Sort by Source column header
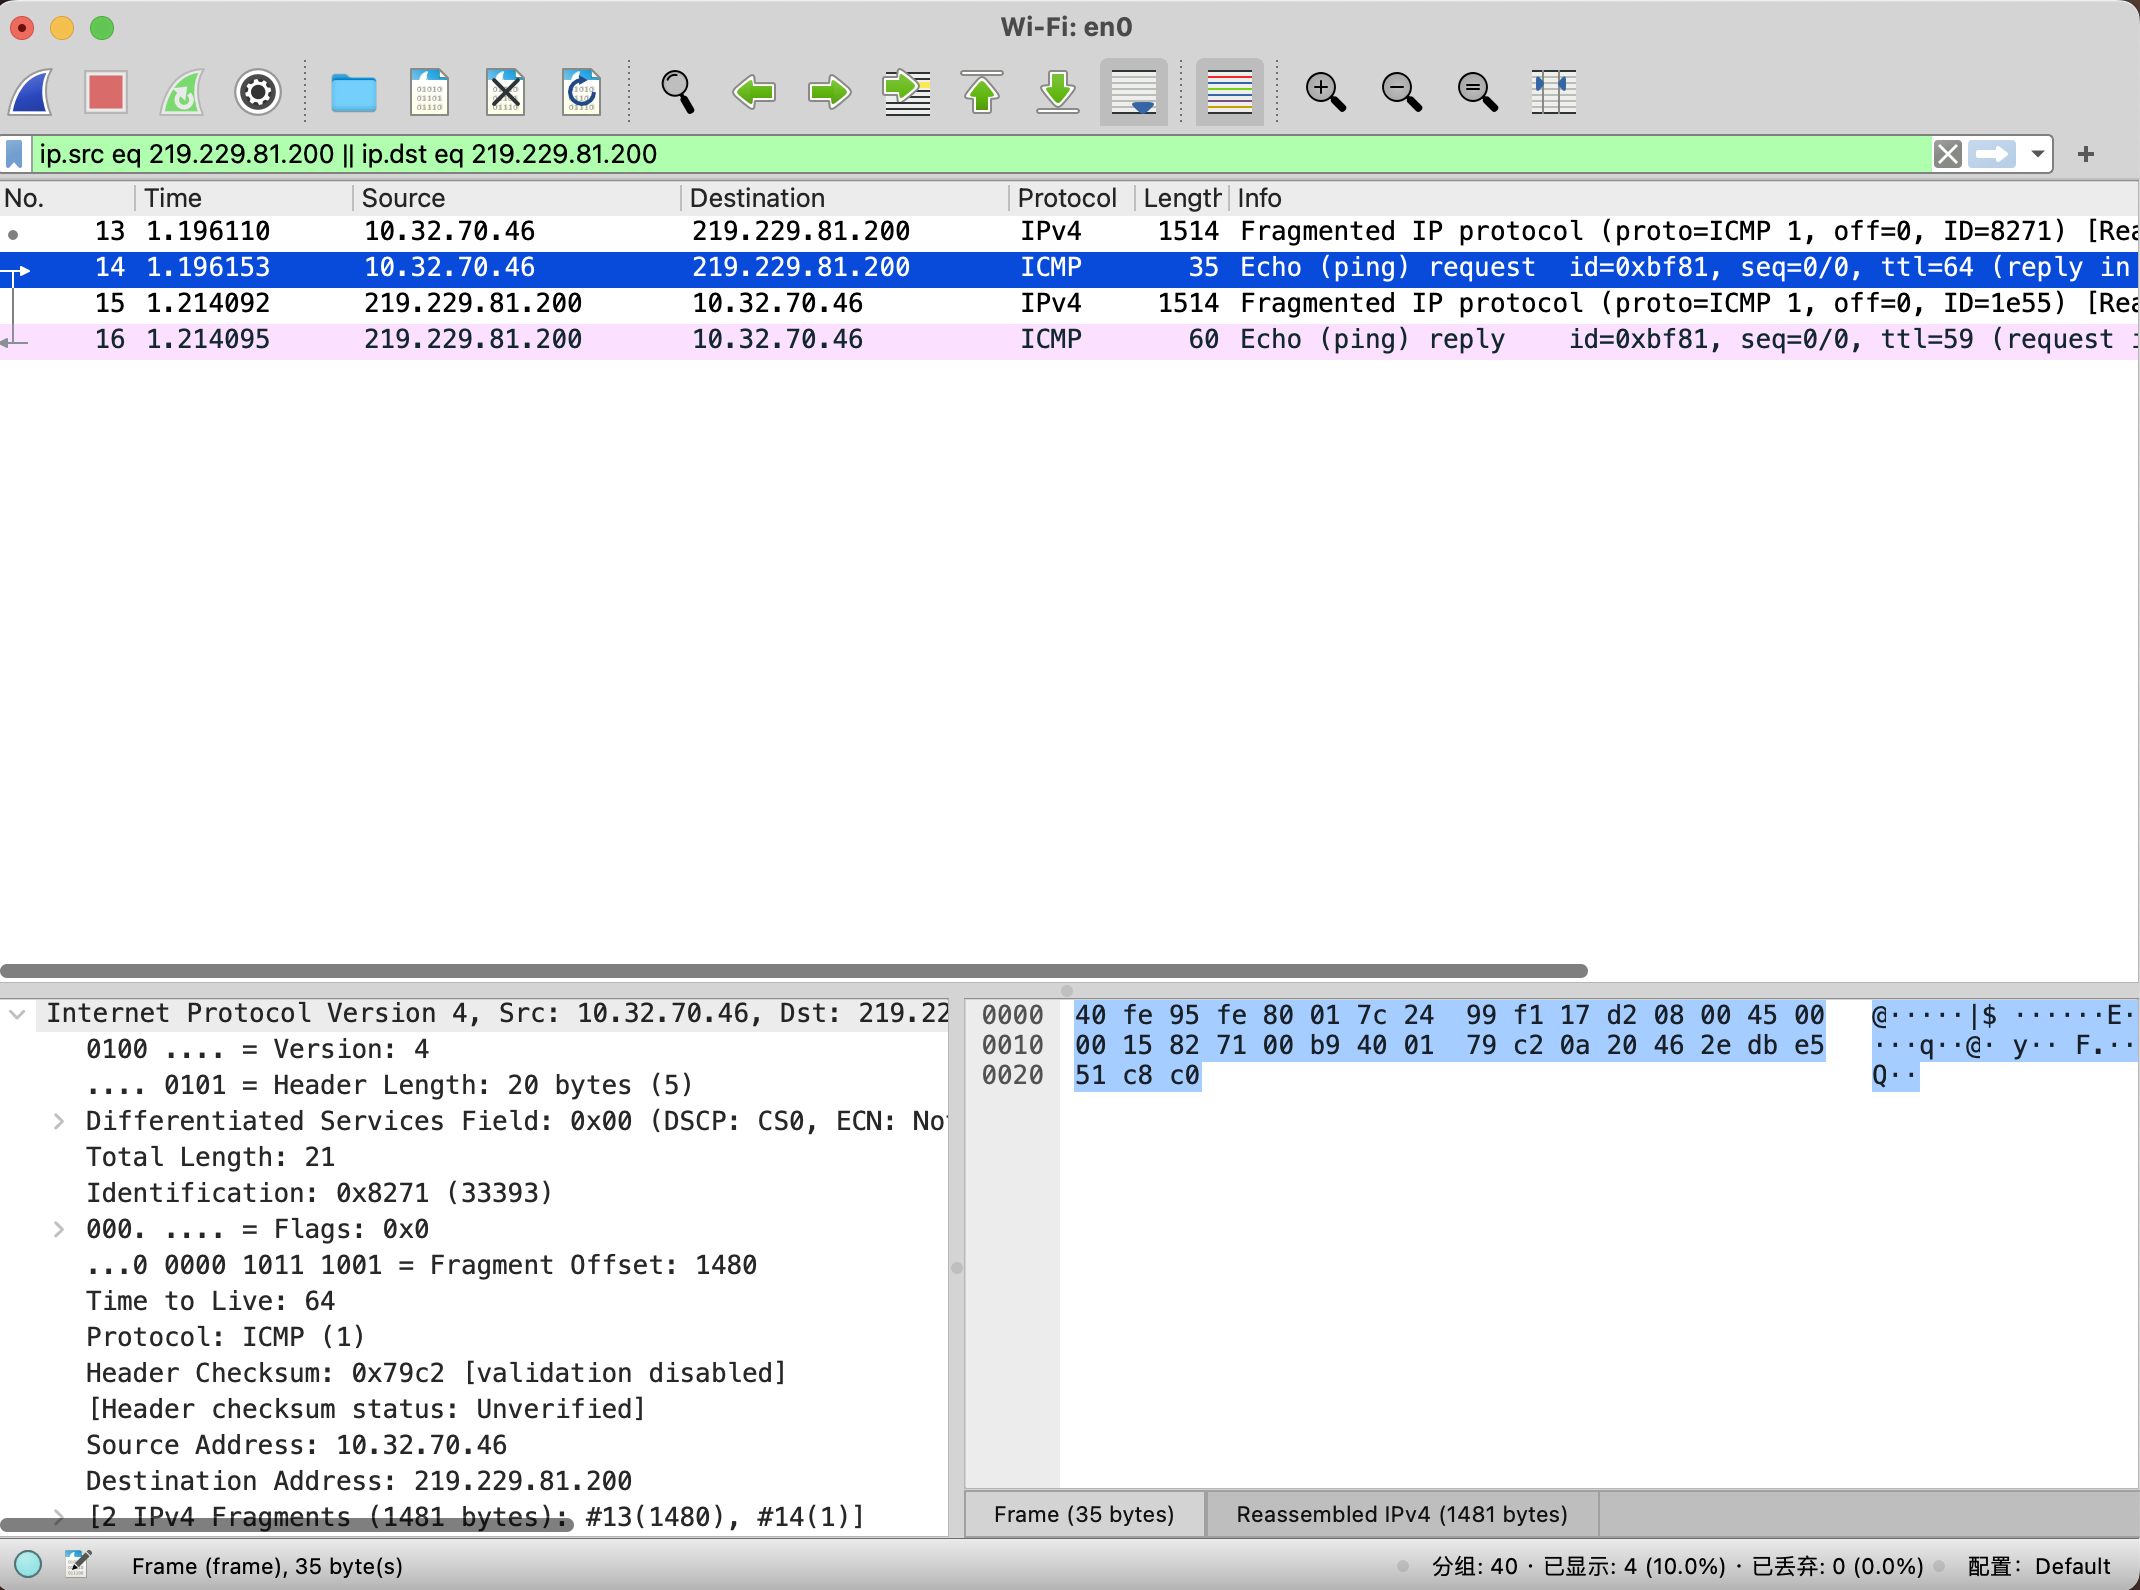2140x1590 pixels. click(x=516, y=198)
